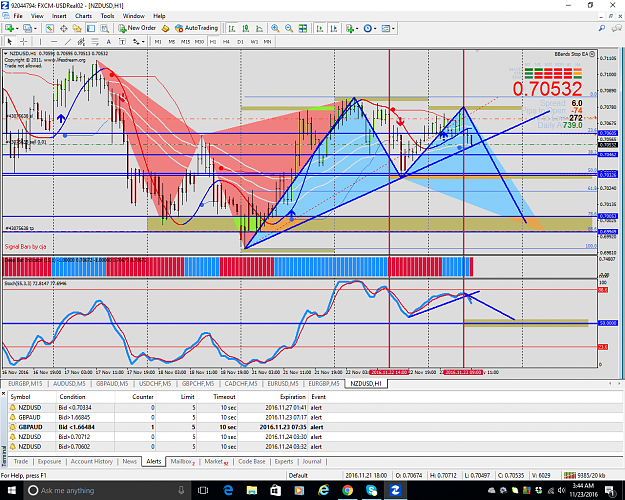Close the Terminal panel with its x

(4, 394)
